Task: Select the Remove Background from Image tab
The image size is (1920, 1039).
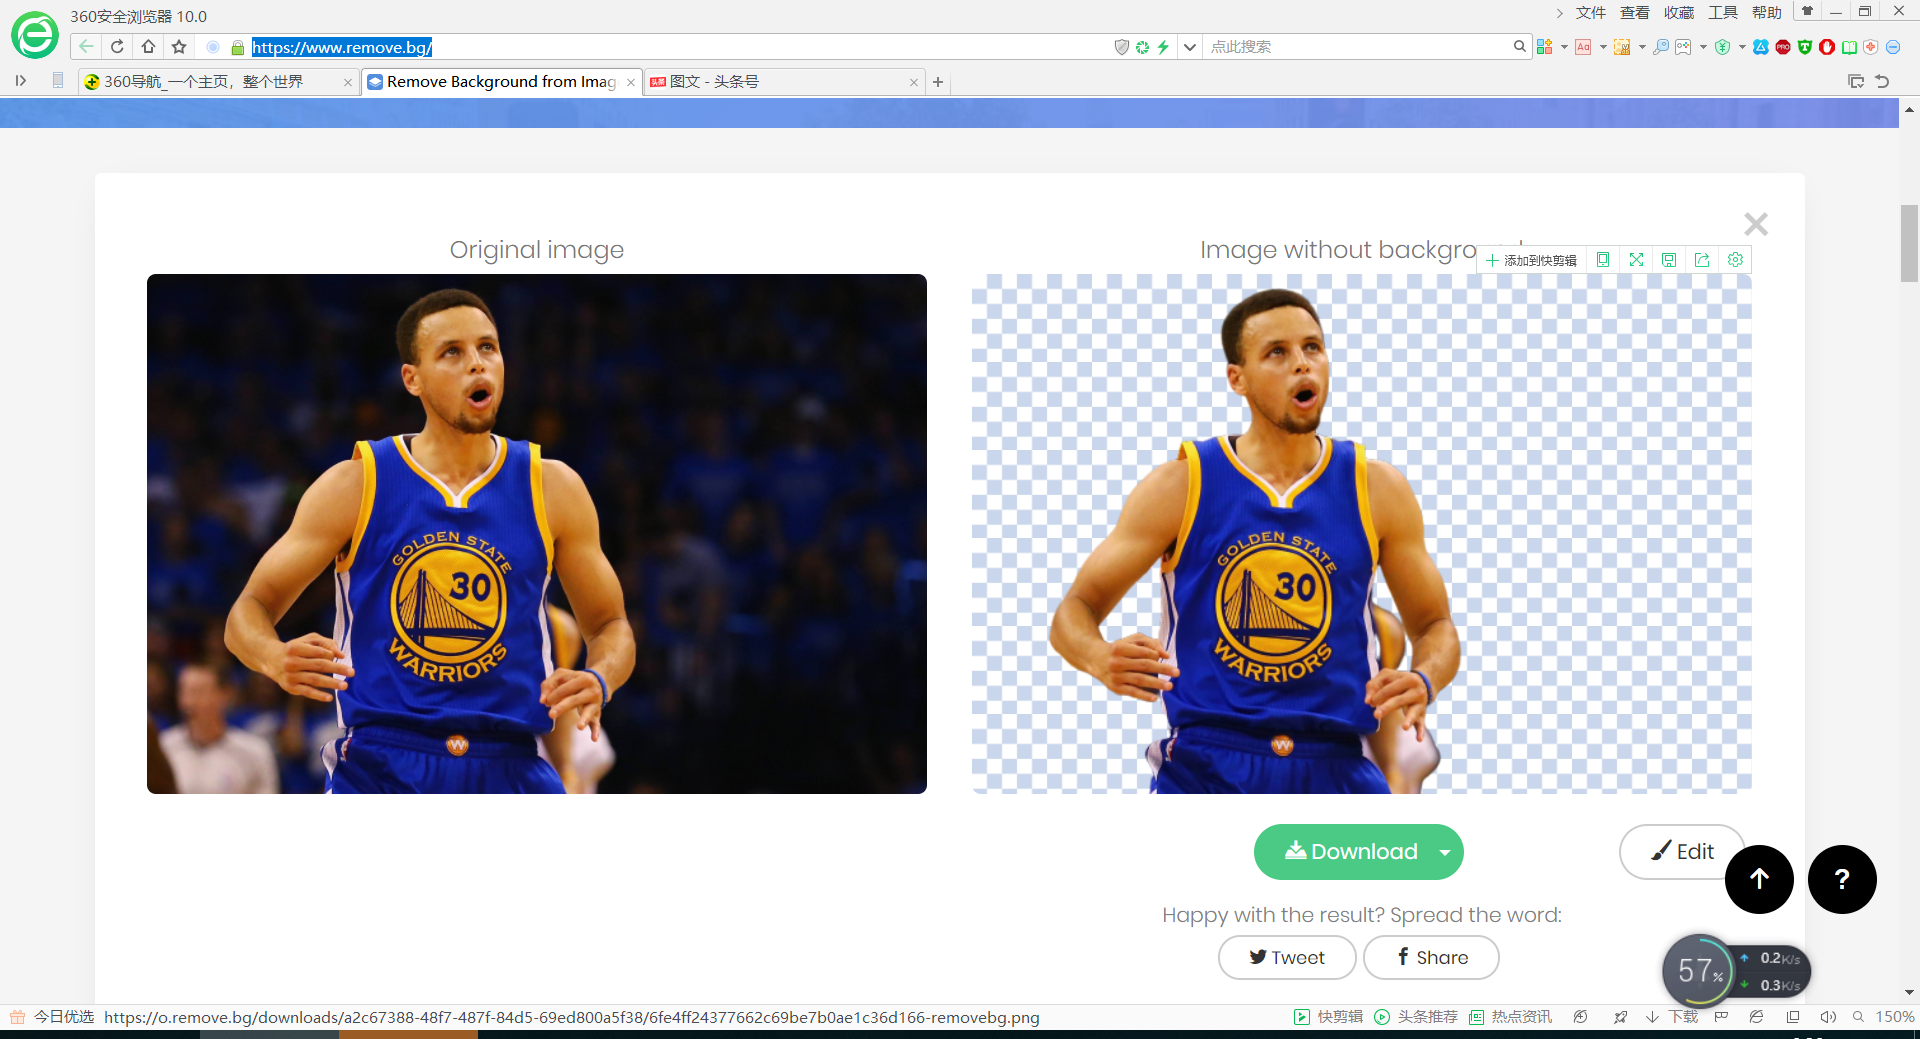Action: (501, 82)
